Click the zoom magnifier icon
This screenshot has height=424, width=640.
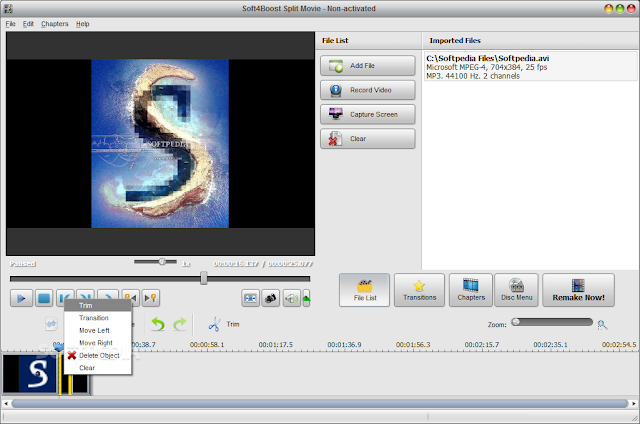(602, 325)
